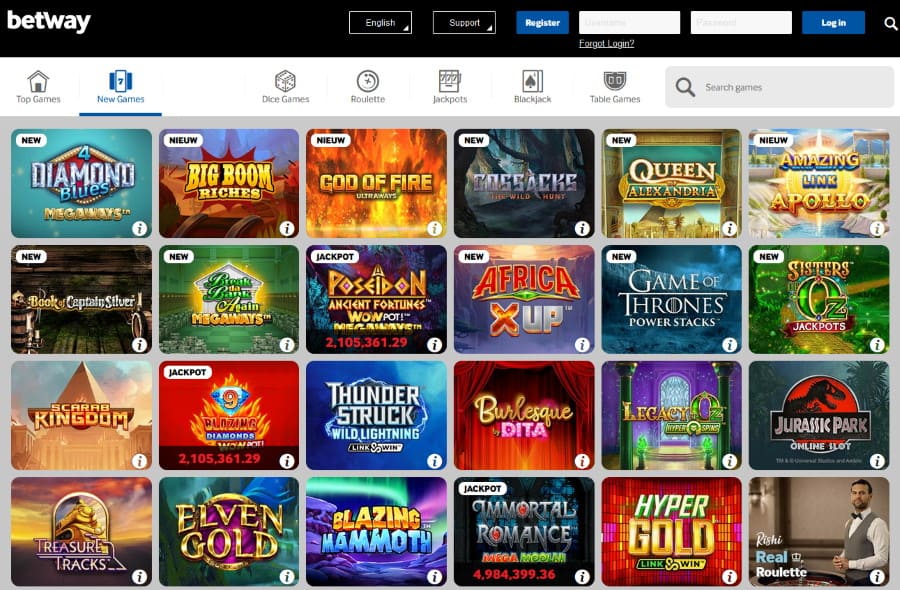Expand the English language dropdown
The image size is (900, 590).
381,23
